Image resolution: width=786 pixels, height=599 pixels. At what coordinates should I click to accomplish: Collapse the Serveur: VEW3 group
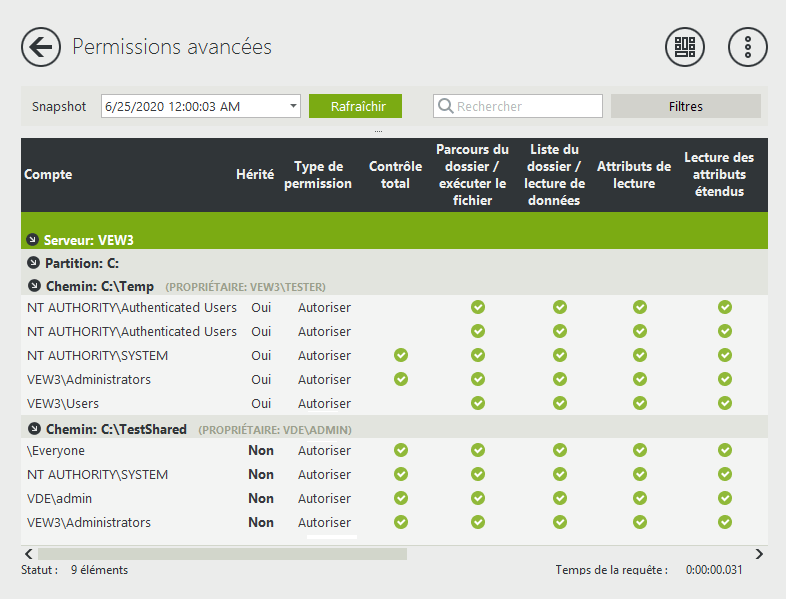pyautogui.click(x=32, y=240)
